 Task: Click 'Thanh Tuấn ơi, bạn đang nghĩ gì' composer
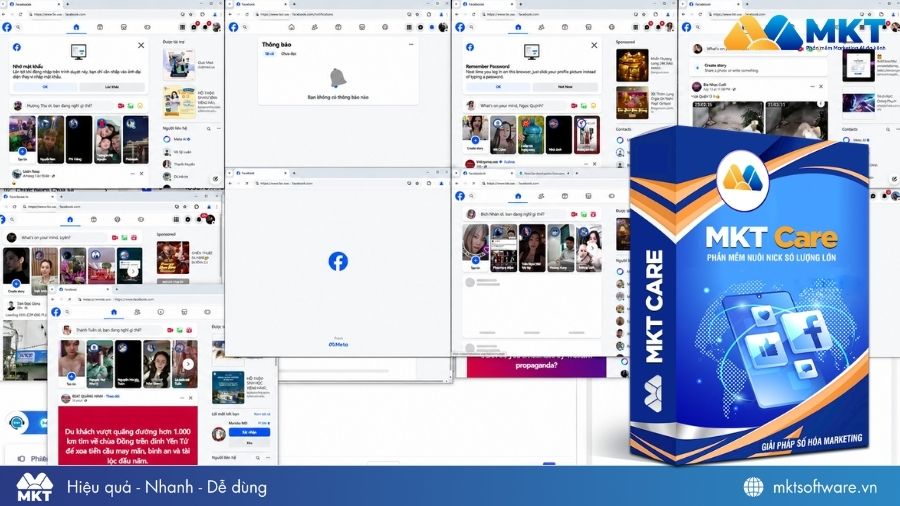(x=118, y=330)
